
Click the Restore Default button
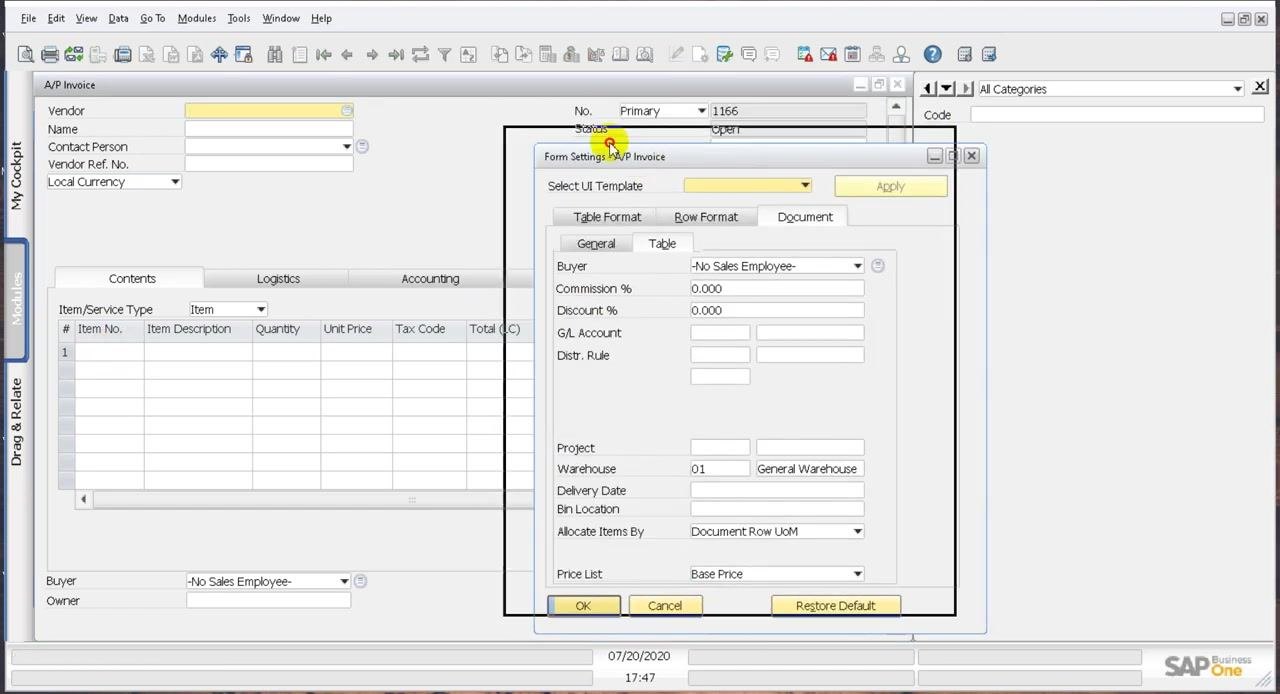[x=835, y=606]
